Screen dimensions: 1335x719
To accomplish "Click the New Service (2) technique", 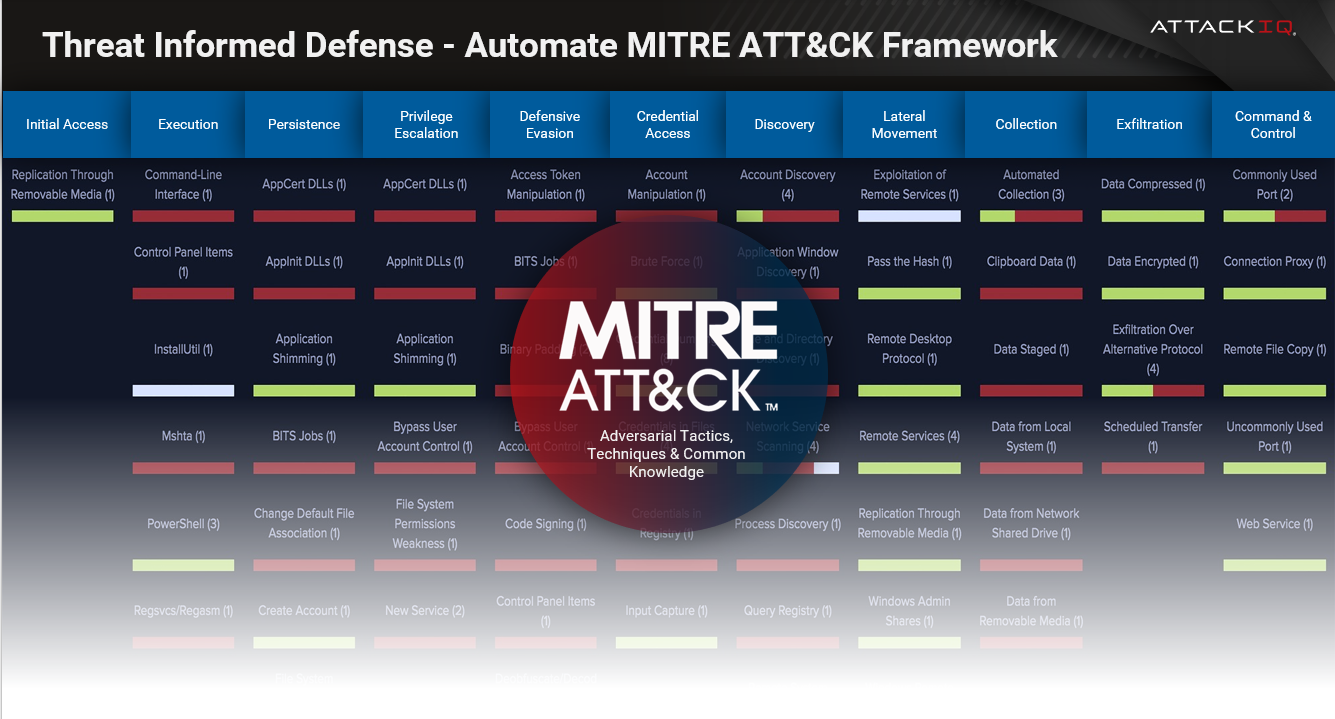I will tap(425, 610).
